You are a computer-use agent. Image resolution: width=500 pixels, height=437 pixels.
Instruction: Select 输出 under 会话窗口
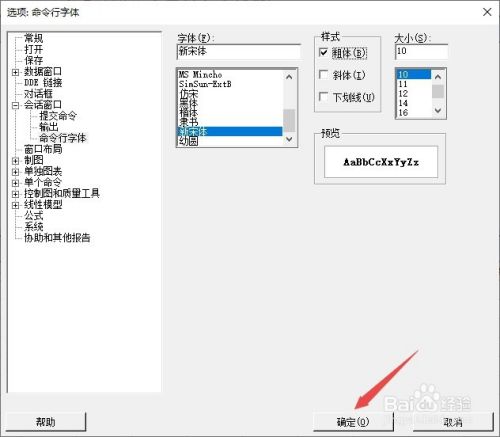49,127
